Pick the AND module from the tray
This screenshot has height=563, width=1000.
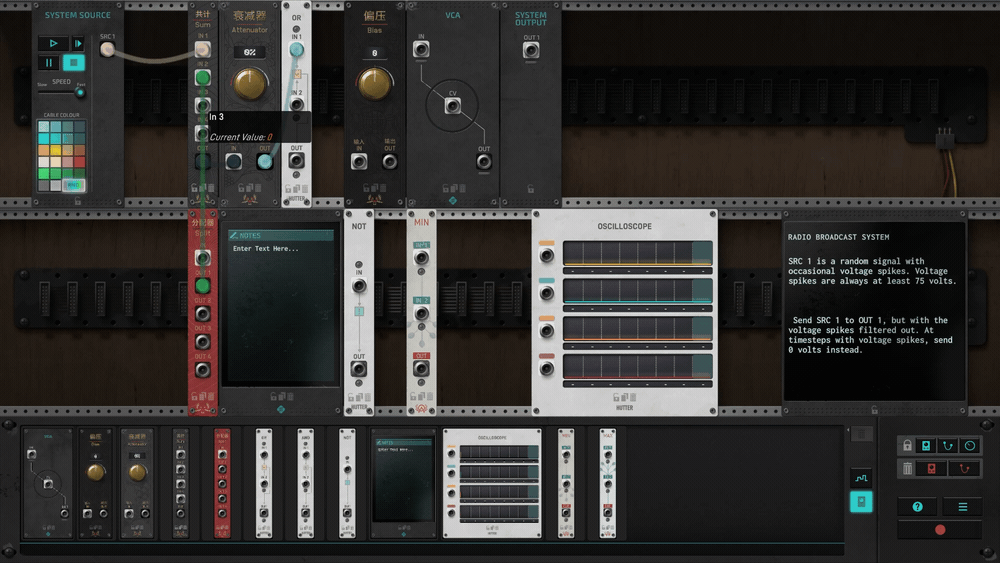pyautogui.click(x=305, y=483)
